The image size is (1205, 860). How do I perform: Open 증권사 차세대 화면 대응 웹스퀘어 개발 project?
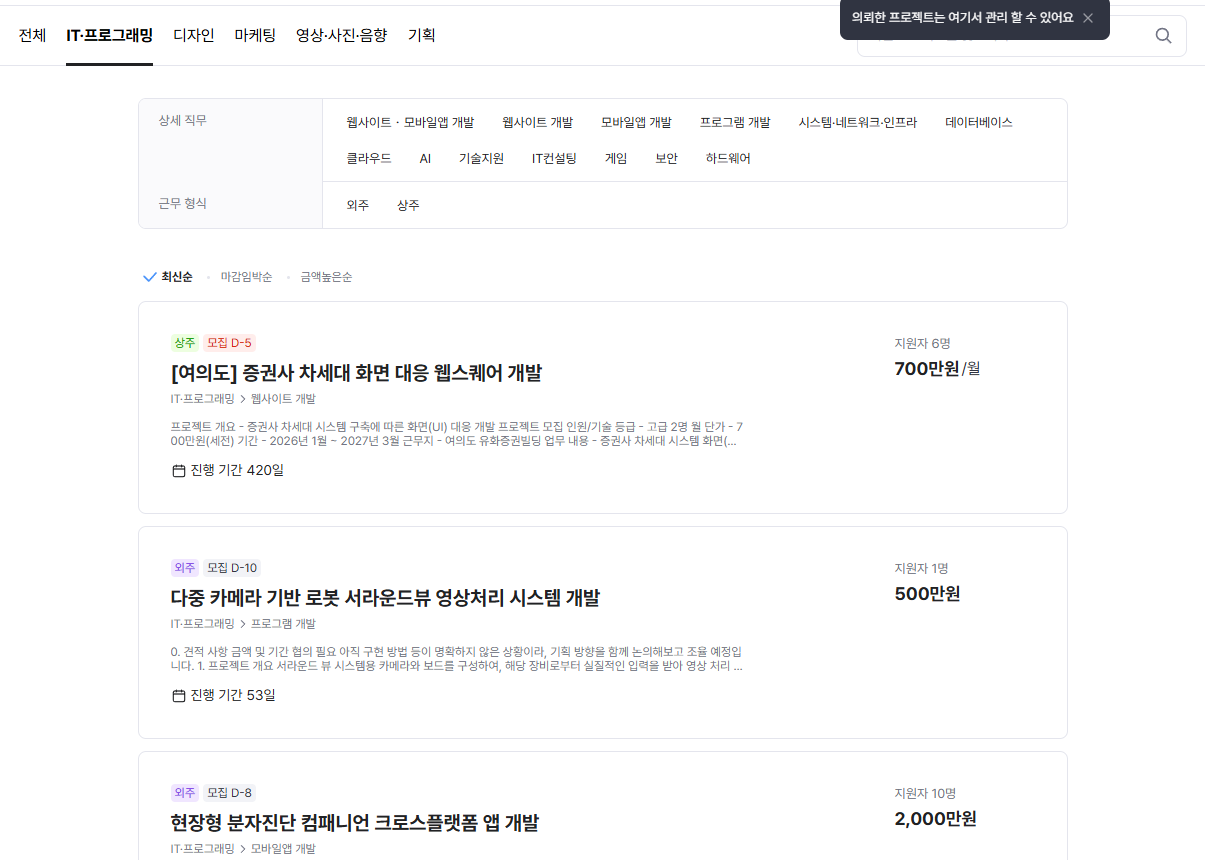click(356, 373)
